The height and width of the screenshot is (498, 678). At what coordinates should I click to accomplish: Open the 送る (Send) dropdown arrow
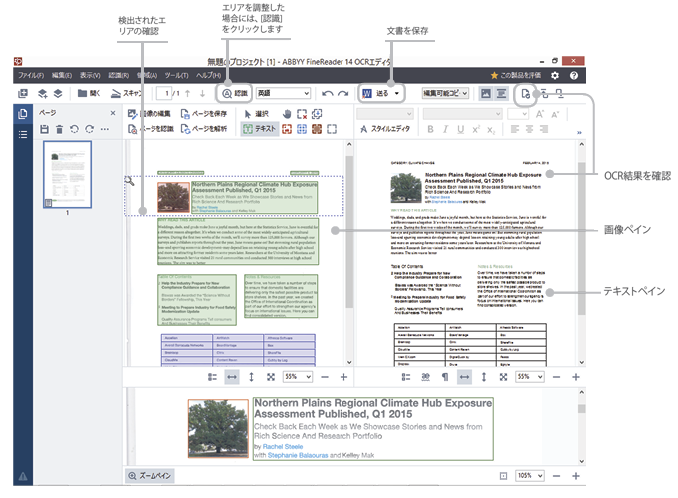click(398, 93)
